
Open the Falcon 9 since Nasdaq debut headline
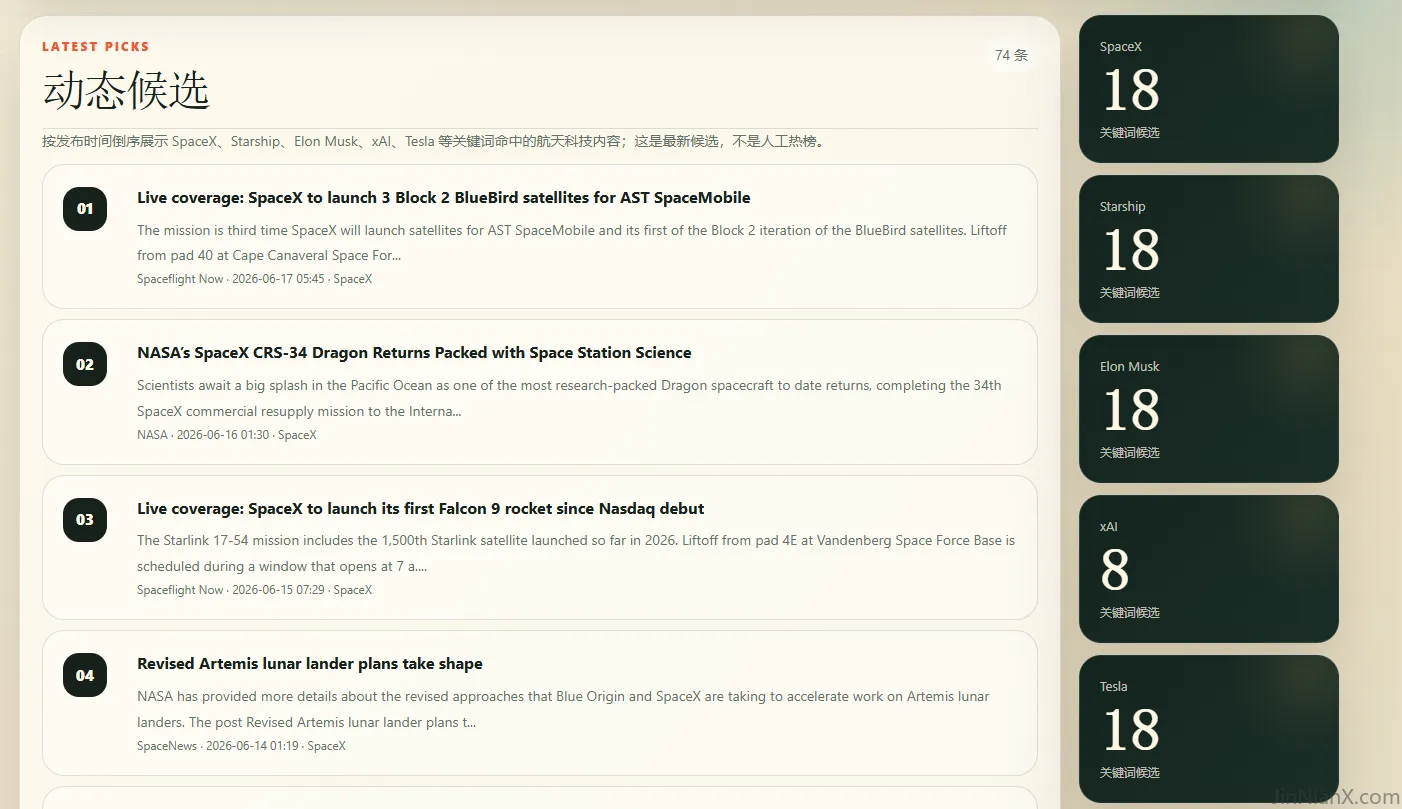[x=421, y=509]
